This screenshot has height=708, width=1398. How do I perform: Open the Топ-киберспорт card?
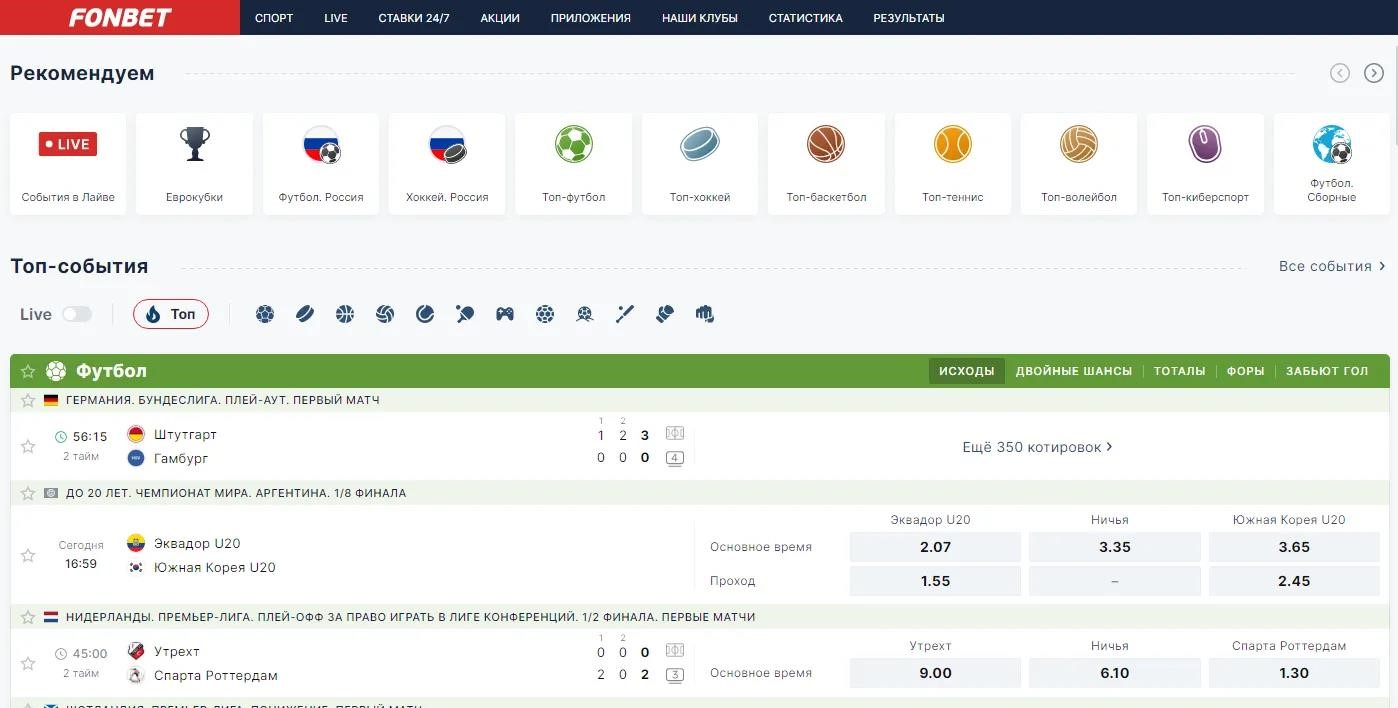click(x=1205, y=163)
